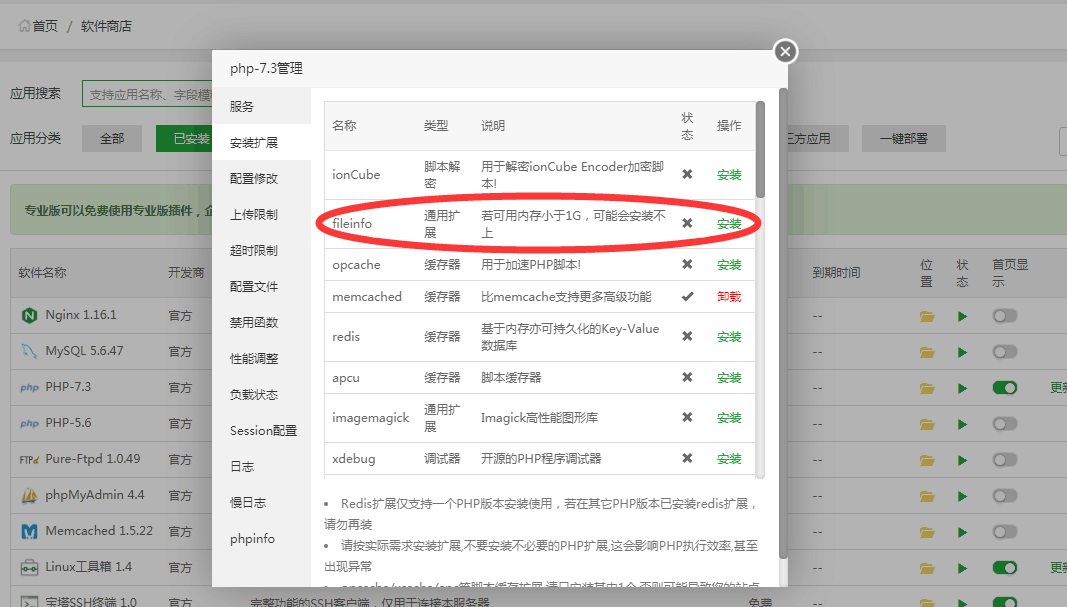Viewport: 1067px width, 607px height.
Task: Uninstall the memcached extension
Action: coord(729,297)
